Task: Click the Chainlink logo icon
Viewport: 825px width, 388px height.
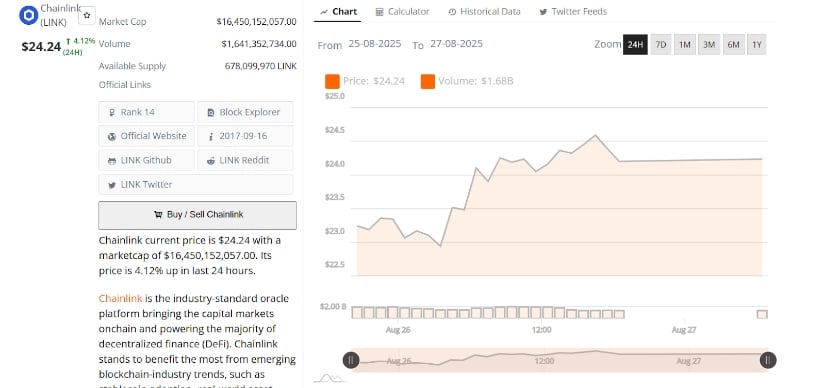Action: [x=28, y=15]
